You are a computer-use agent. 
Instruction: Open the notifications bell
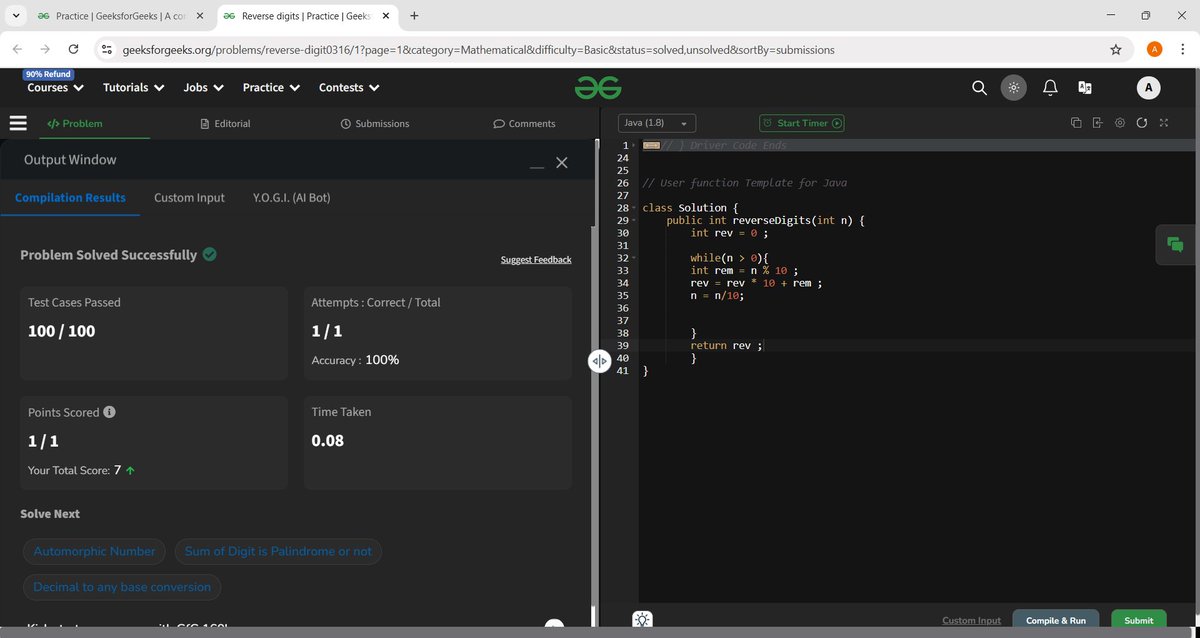click(x=1050, y=88)
